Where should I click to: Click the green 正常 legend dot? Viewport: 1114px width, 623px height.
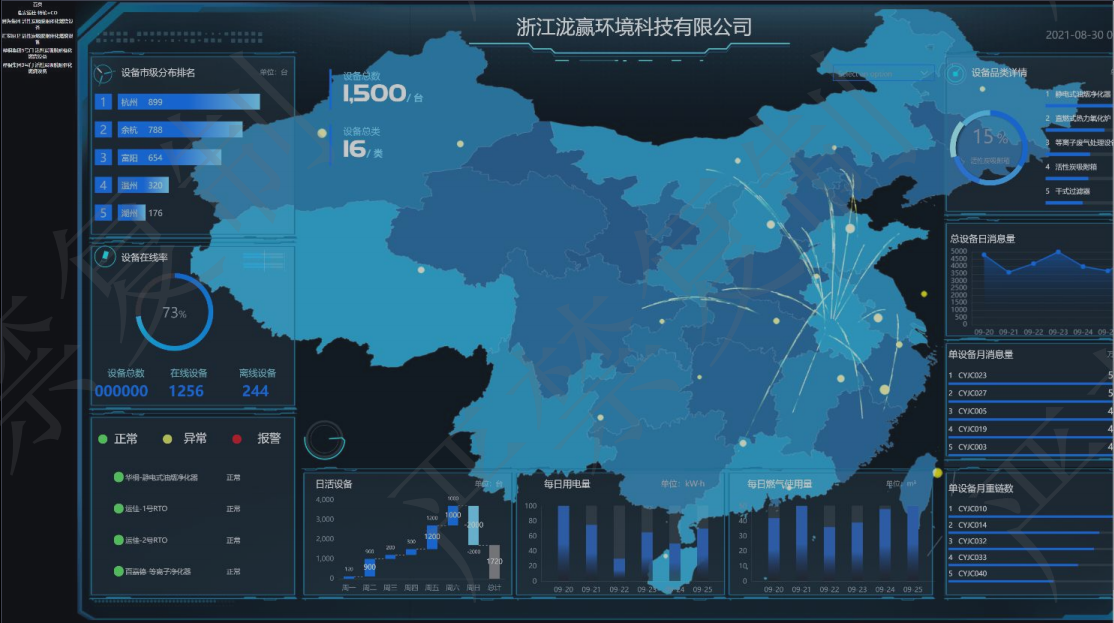103,439
